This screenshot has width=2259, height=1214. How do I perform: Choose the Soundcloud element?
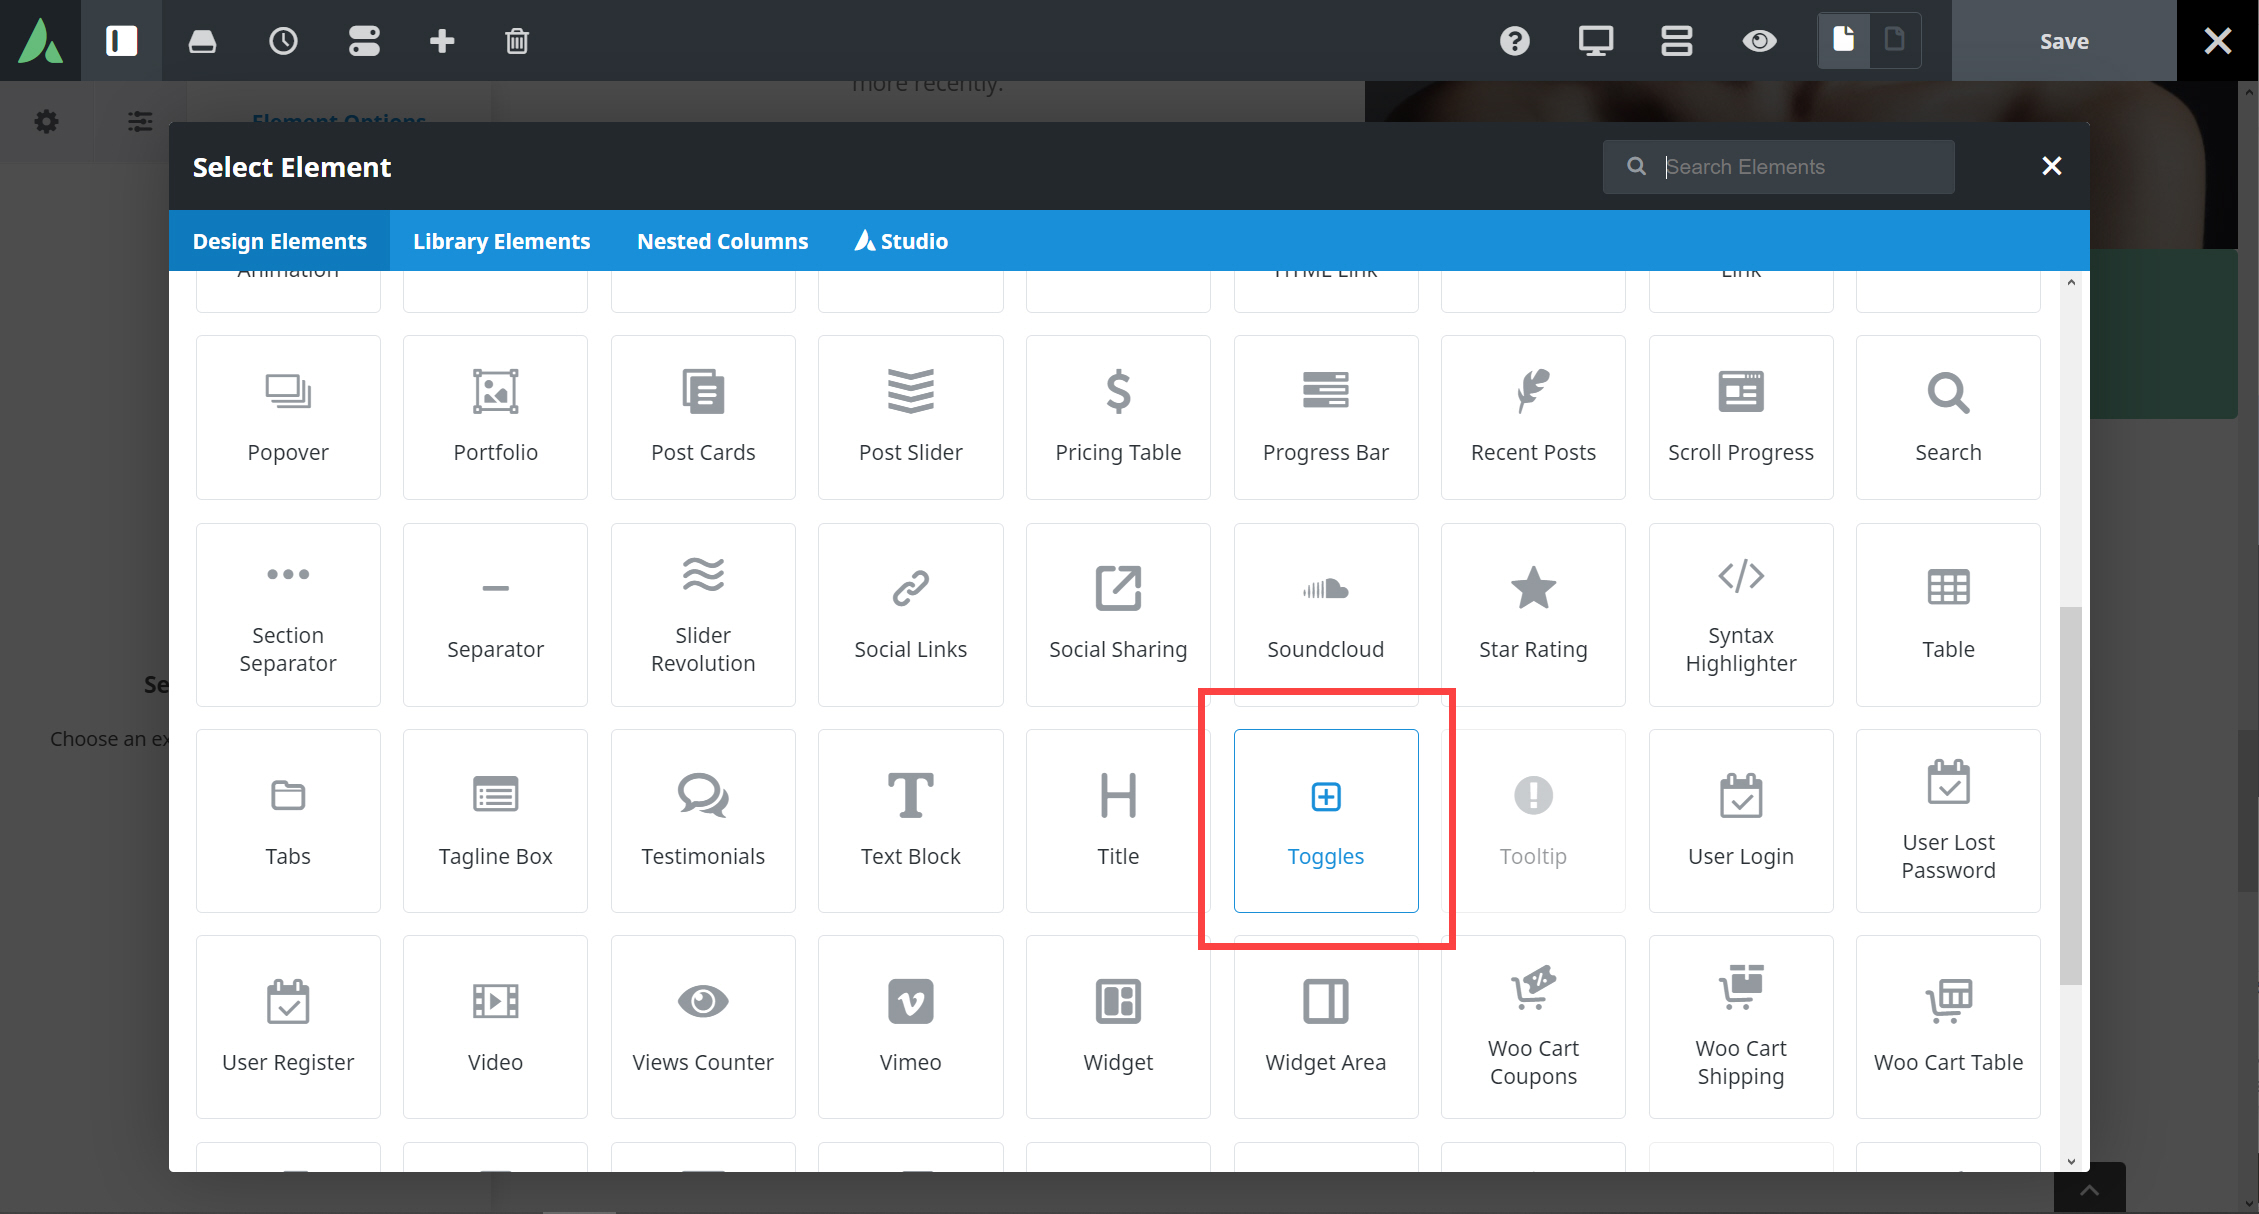click(x=1325, y=614)
